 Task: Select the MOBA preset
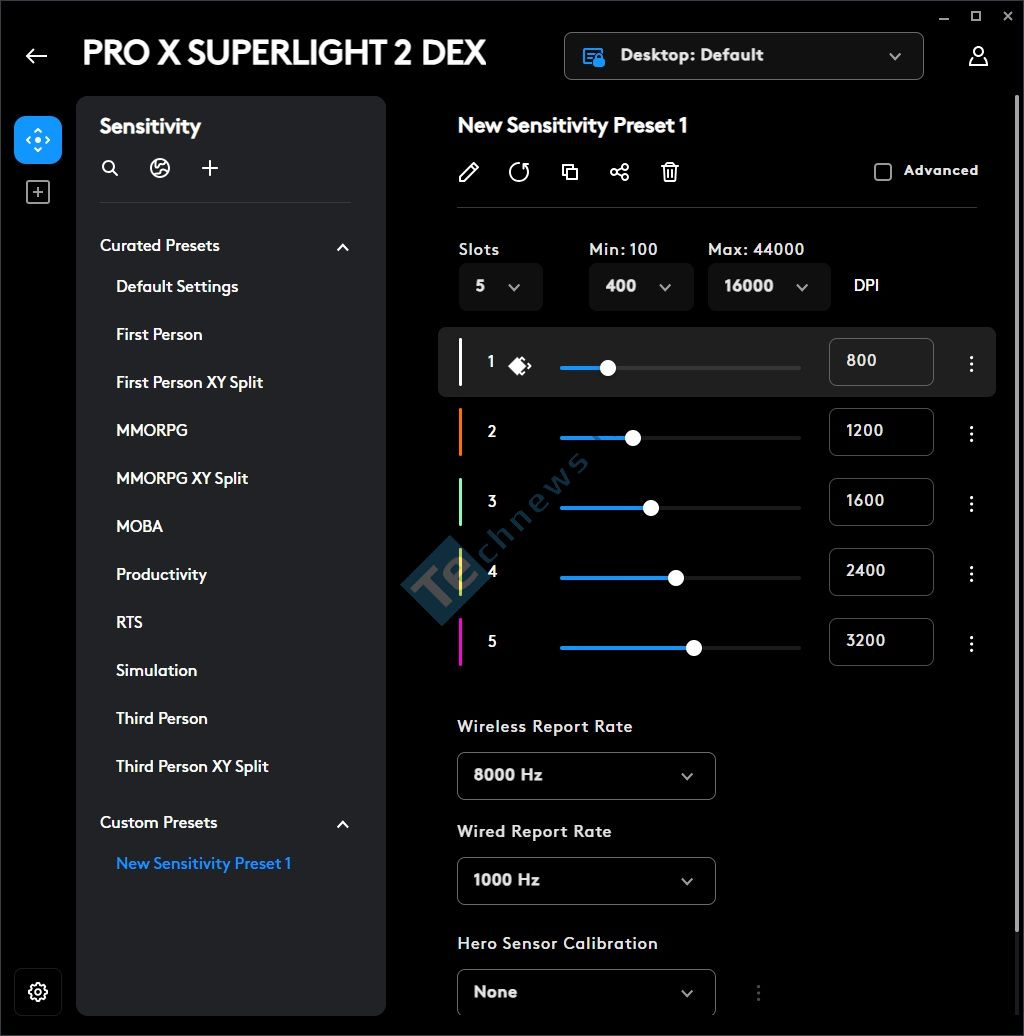tap(139, 526)
